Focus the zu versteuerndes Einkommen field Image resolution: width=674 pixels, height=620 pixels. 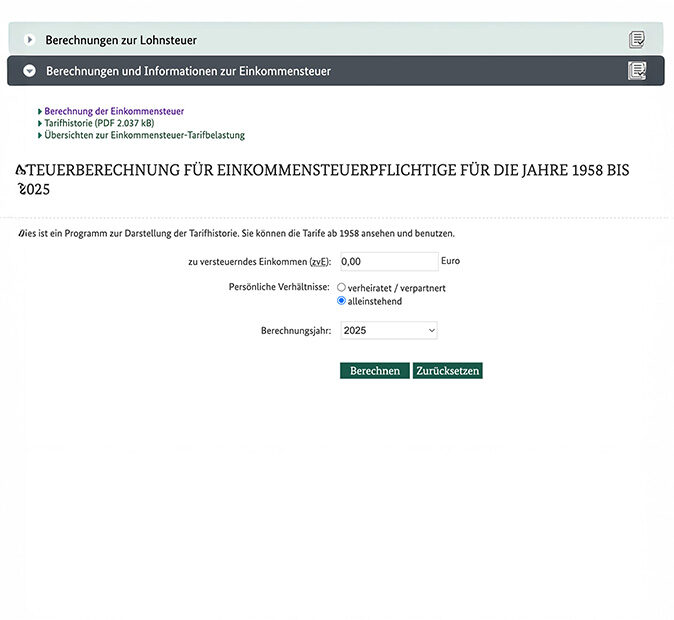click(389, 261)
